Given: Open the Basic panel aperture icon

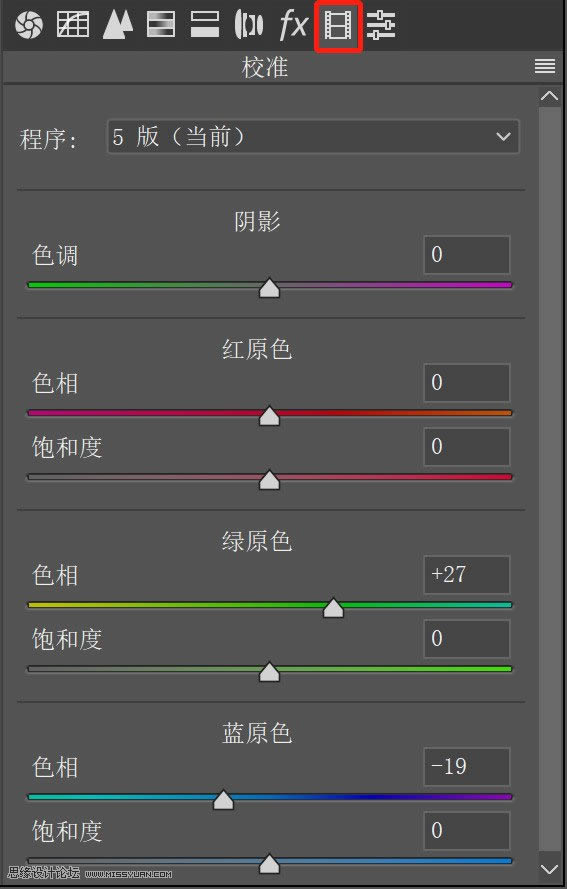Looking at the screenshot, I should point(28,25).
